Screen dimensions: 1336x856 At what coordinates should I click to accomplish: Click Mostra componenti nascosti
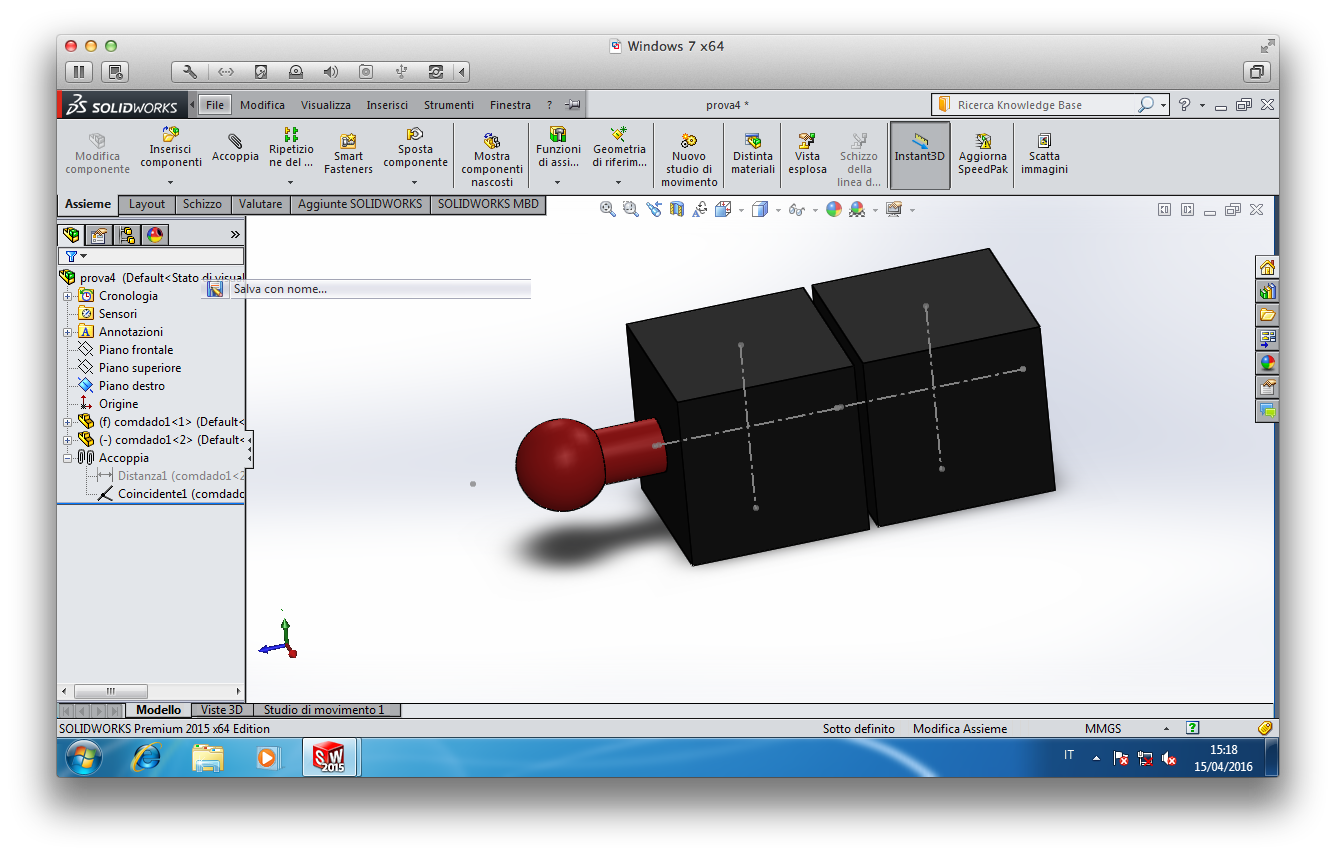pyautogui.click(x=492, y=160)
